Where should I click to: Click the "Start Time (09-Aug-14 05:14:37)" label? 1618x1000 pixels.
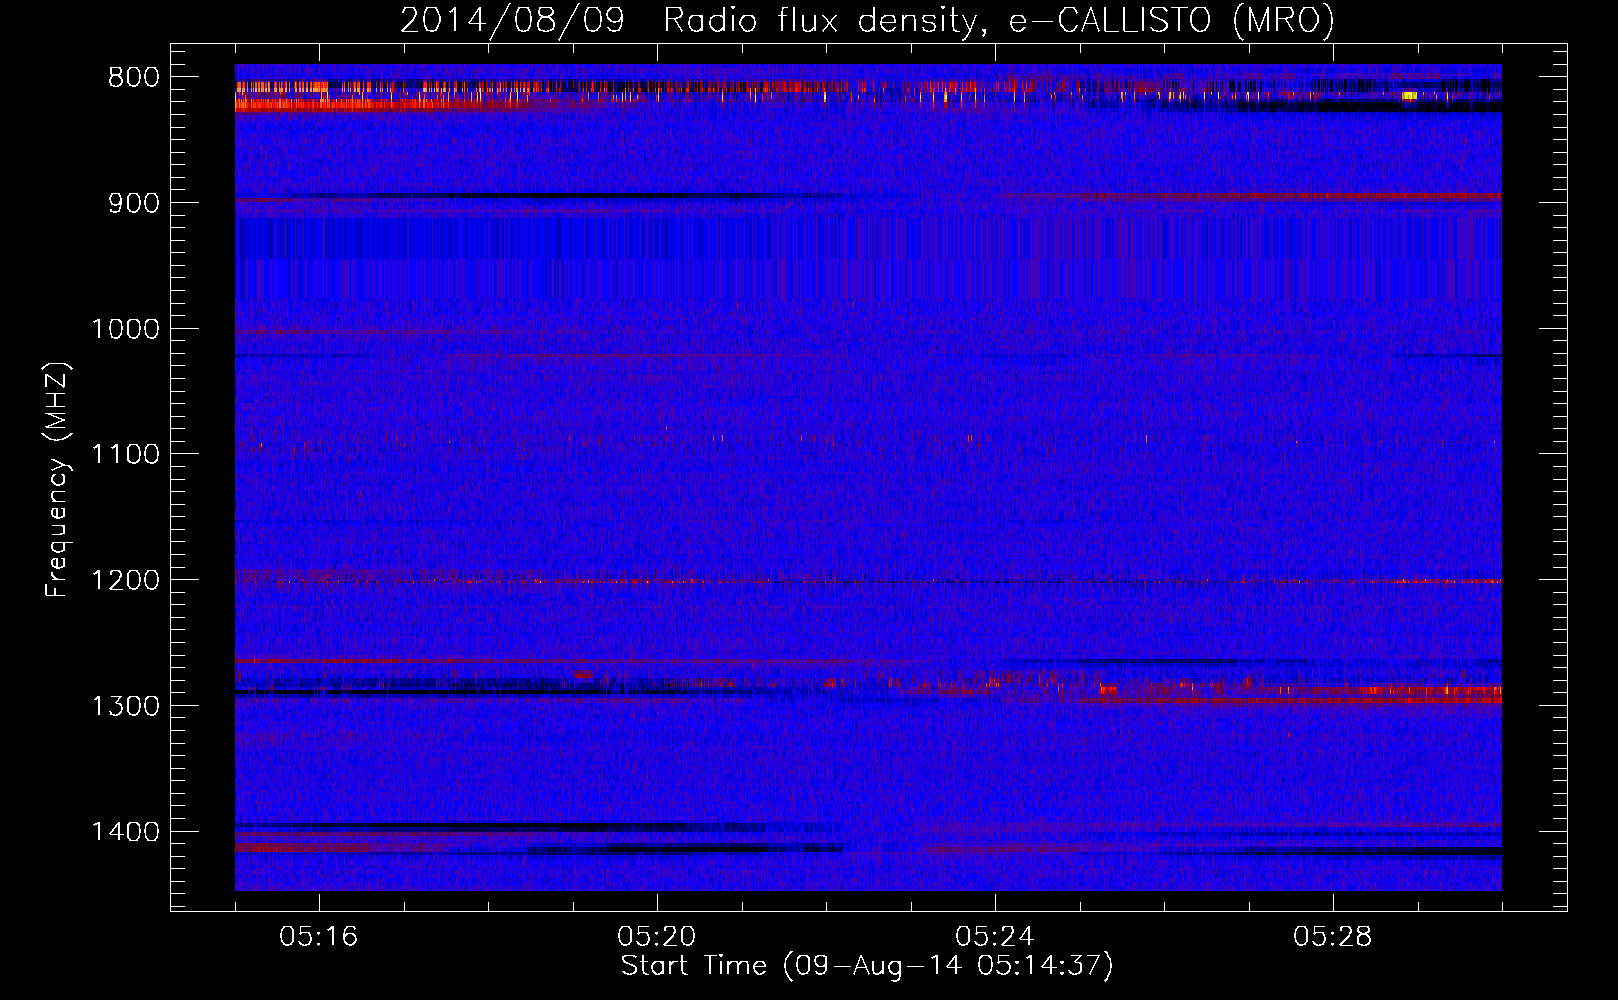[x=866, y=966]
